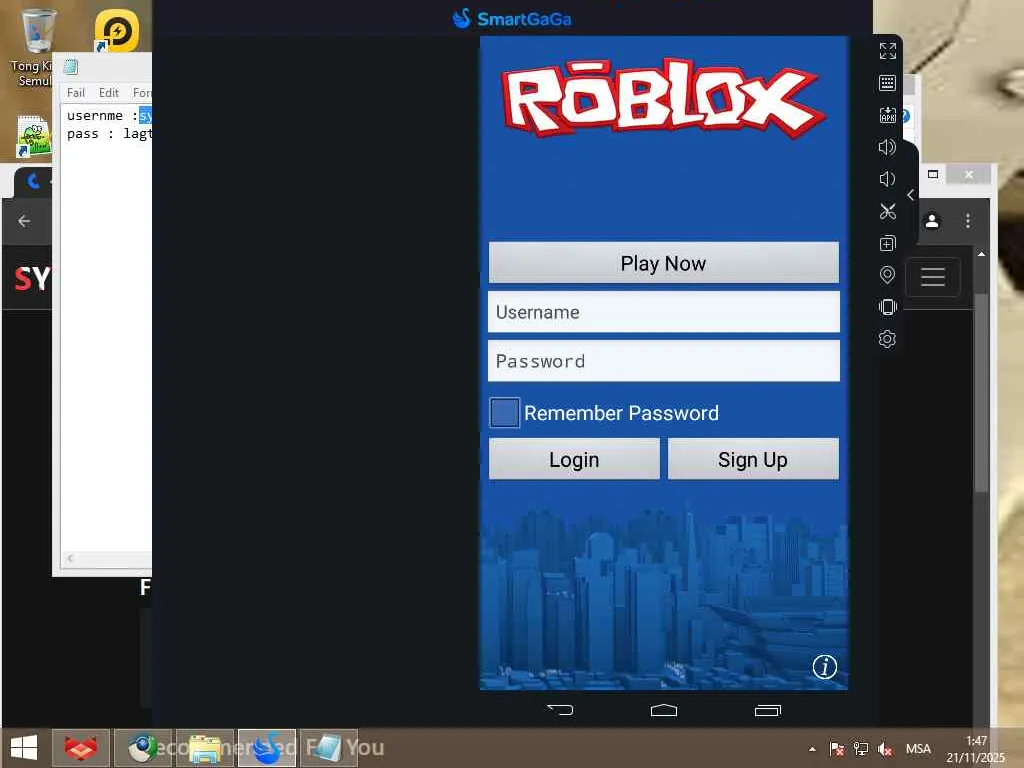Image resolution: width=1024 pixels, height=768 pixels.
Task: Show hidden system tray icons
Action: tap(812, 749)
